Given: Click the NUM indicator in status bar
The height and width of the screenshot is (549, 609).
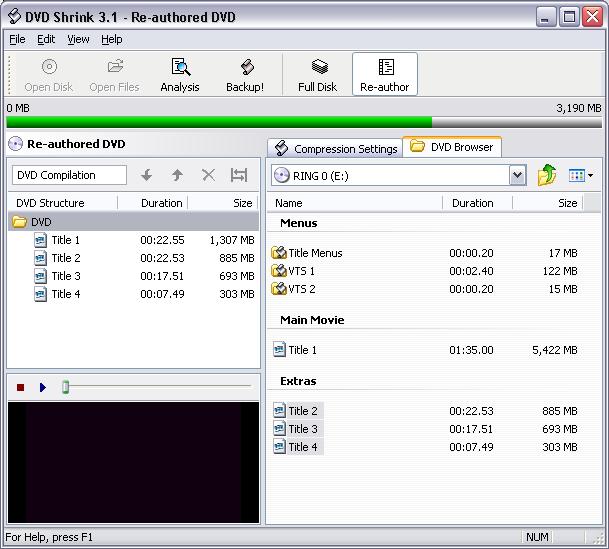Looking at the screenshot, I should (x=537, y=537).
